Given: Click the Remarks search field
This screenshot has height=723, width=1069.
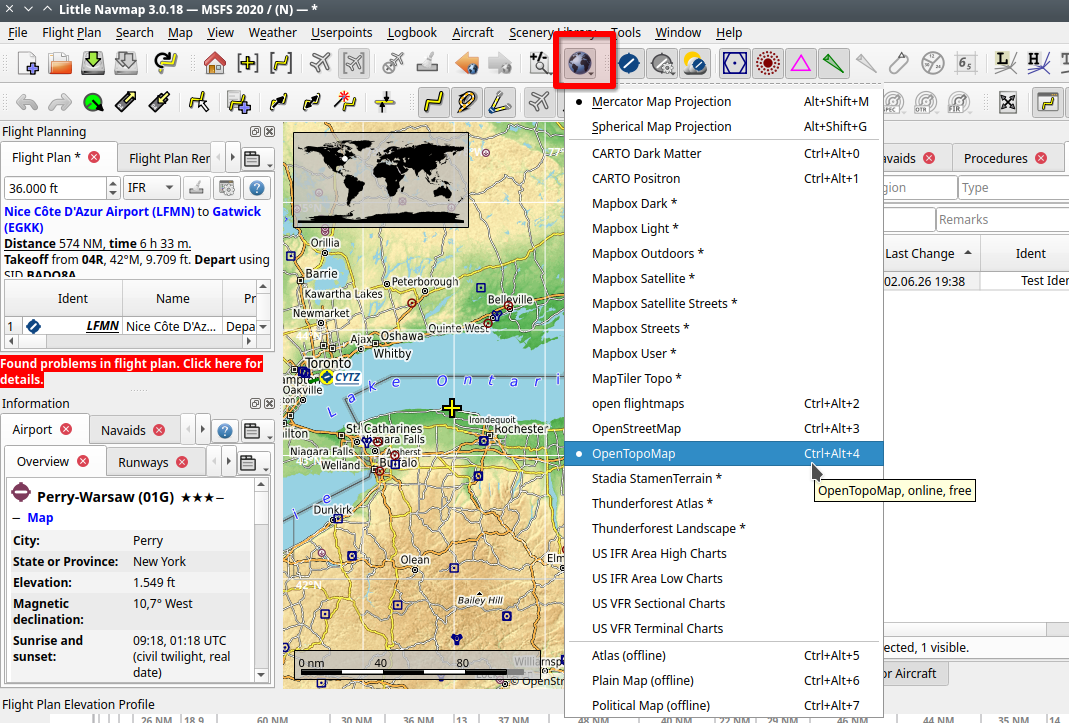Looking at the screenshot, I should click(1002, 220).
